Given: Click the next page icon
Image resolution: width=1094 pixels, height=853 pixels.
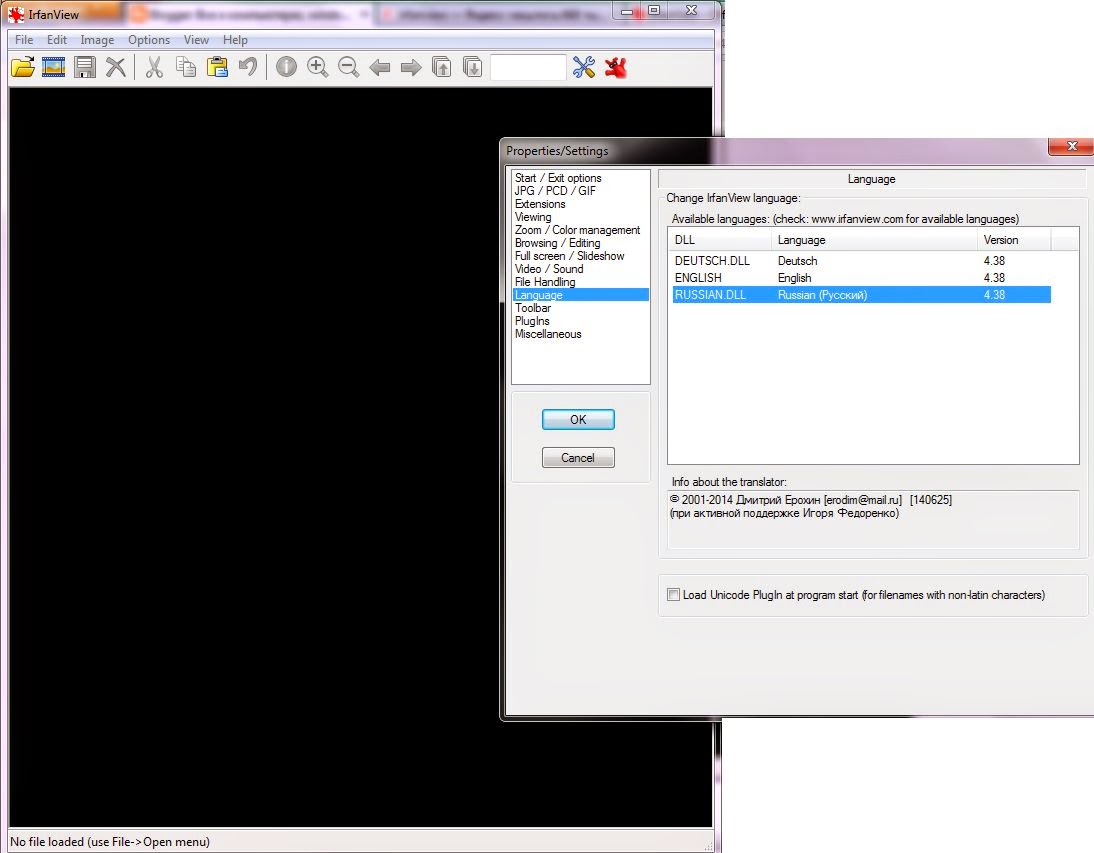Looking at the screenshot, I should pyautogui.click(x=472, y=67).
